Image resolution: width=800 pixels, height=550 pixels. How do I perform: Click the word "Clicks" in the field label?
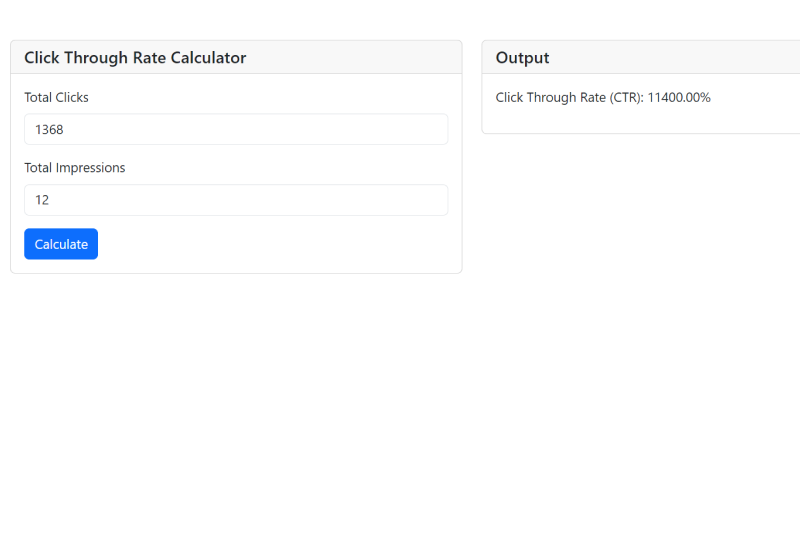pyautogui.click(x=73, y=98)
